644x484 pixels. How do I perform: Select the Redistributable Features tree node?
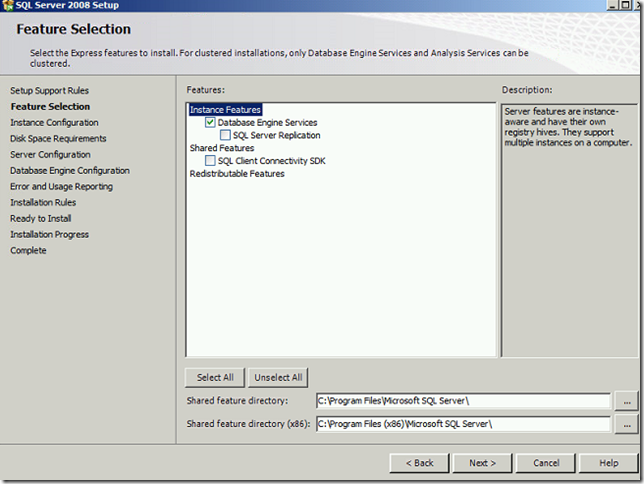coord(237,174)
